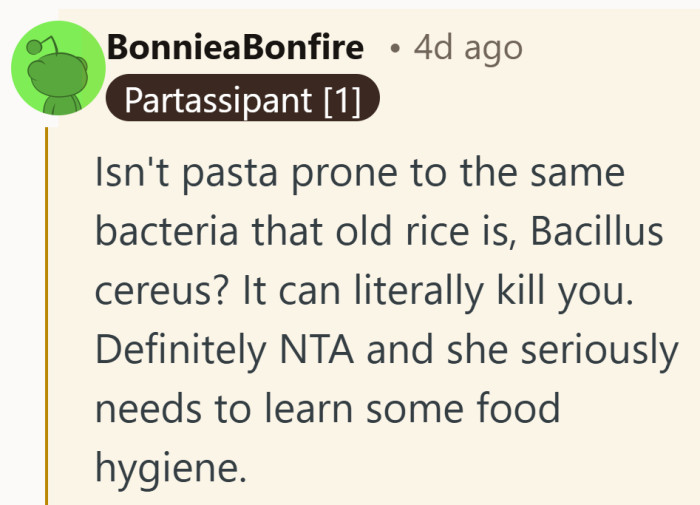Click the Partassipant [1] flair badge
Image resolution: width=700 pixels, height=505 pixels.
tap(243, 102)
